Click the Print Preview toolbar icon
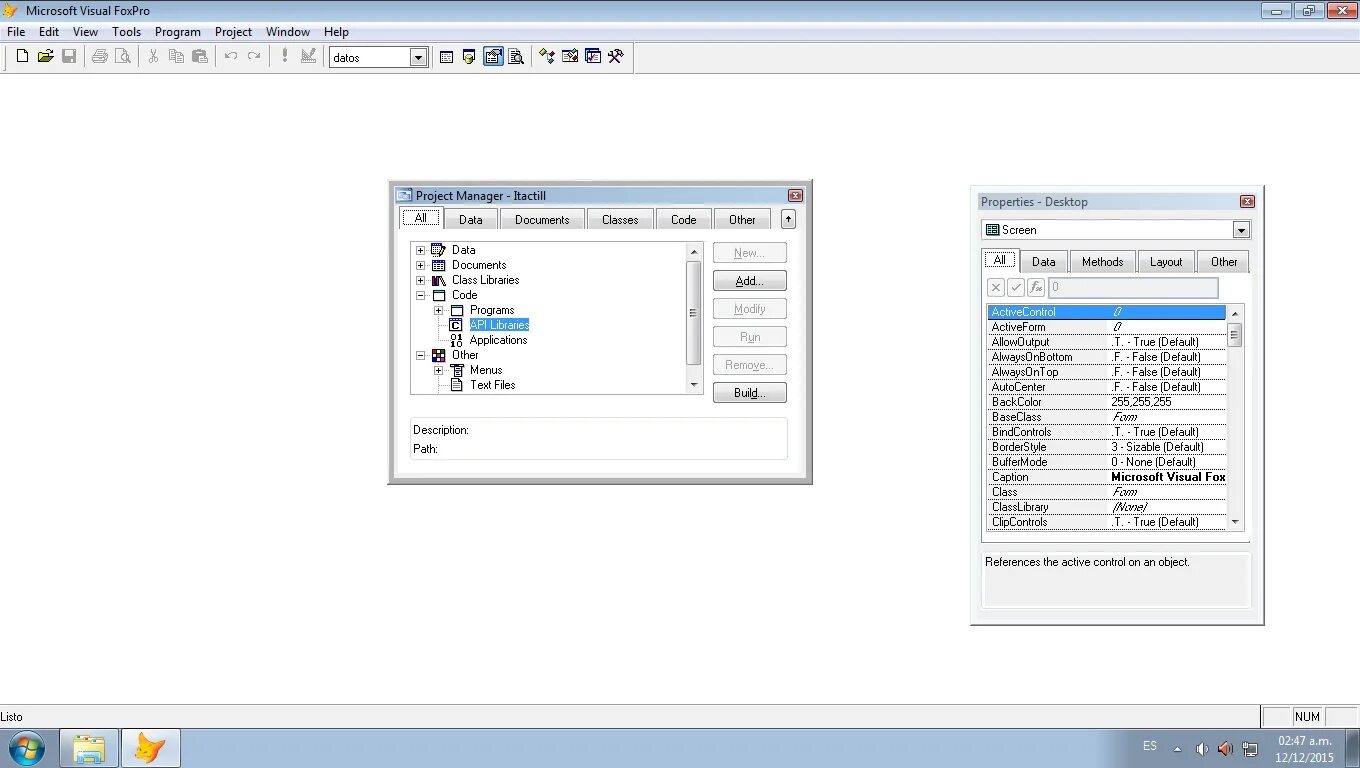 pyautogui.click(x=122, y=57)
